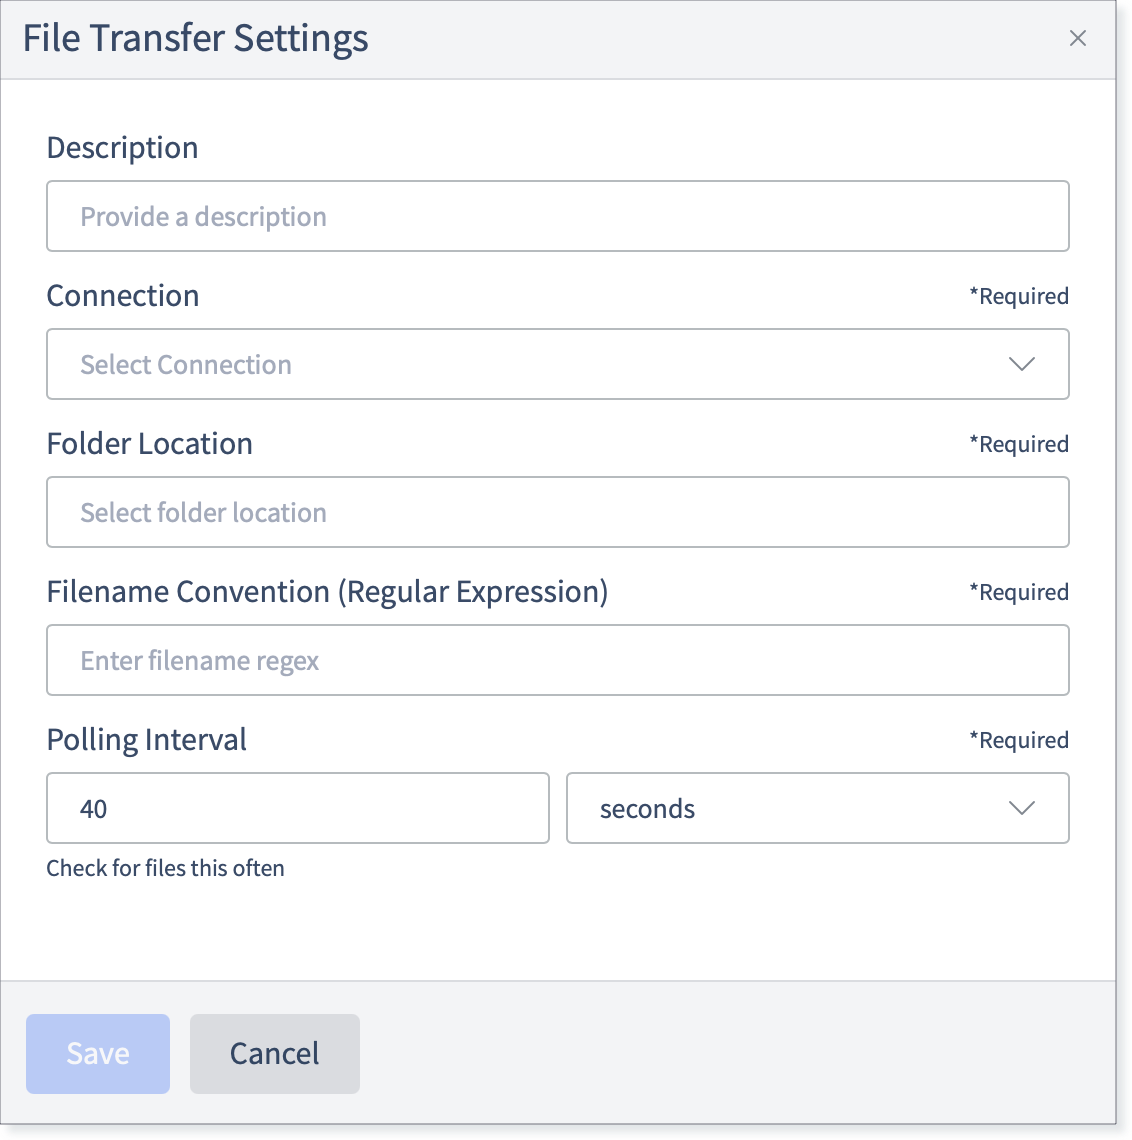The height and width of the screenshot is (1140, 1132).
Task: Click the Description field label
Action: tap(122, 148)
